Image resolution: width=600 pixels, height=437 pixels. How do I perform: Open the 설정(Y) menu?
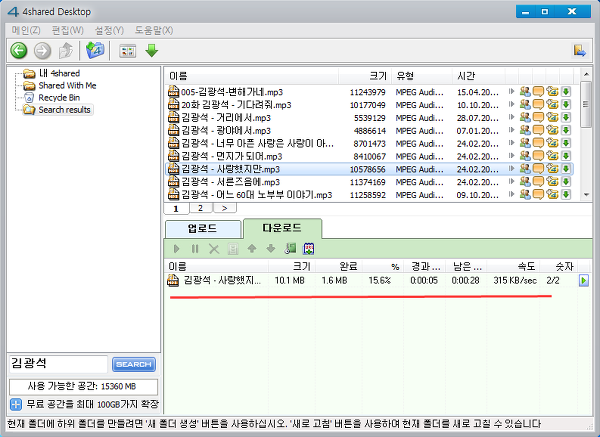click(109, 30)
